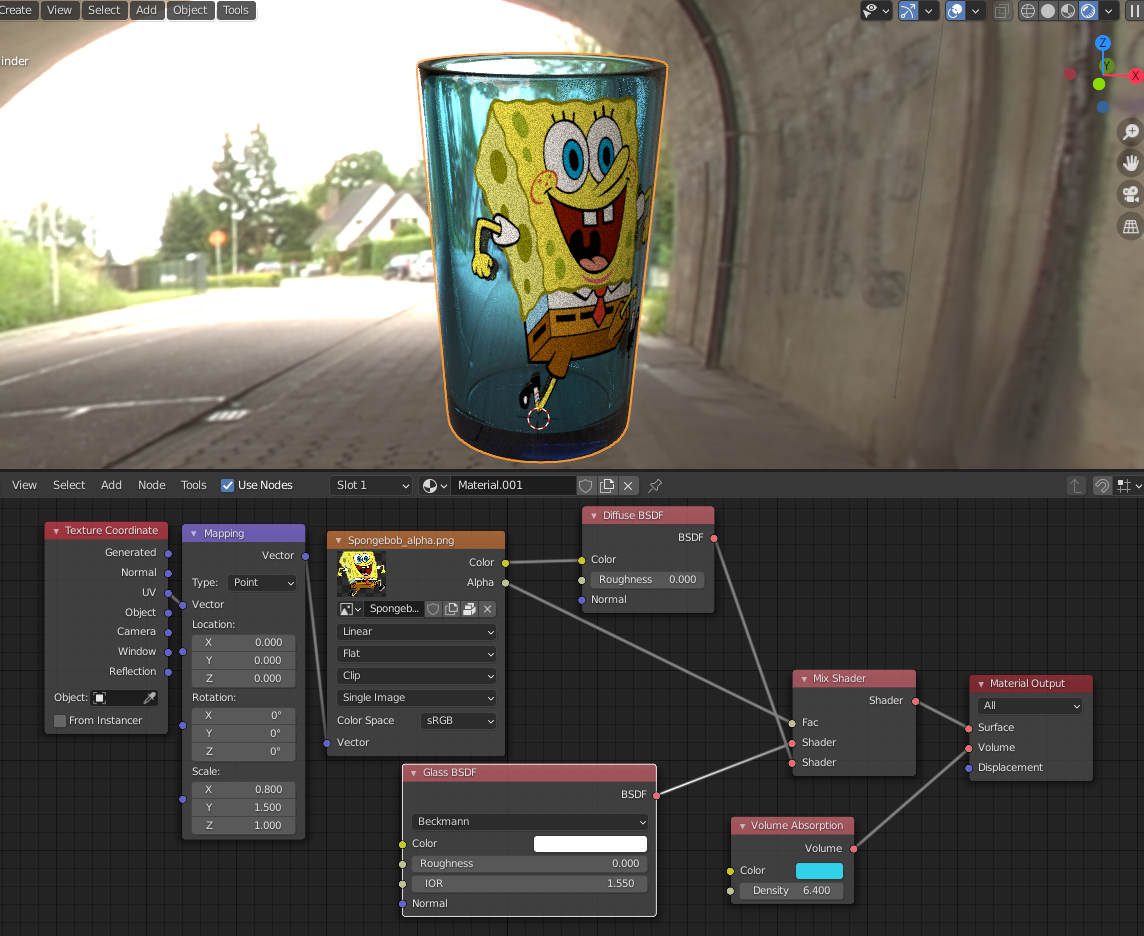
Task: Click the eyedropper next to Object field
Action: point(150,697)
